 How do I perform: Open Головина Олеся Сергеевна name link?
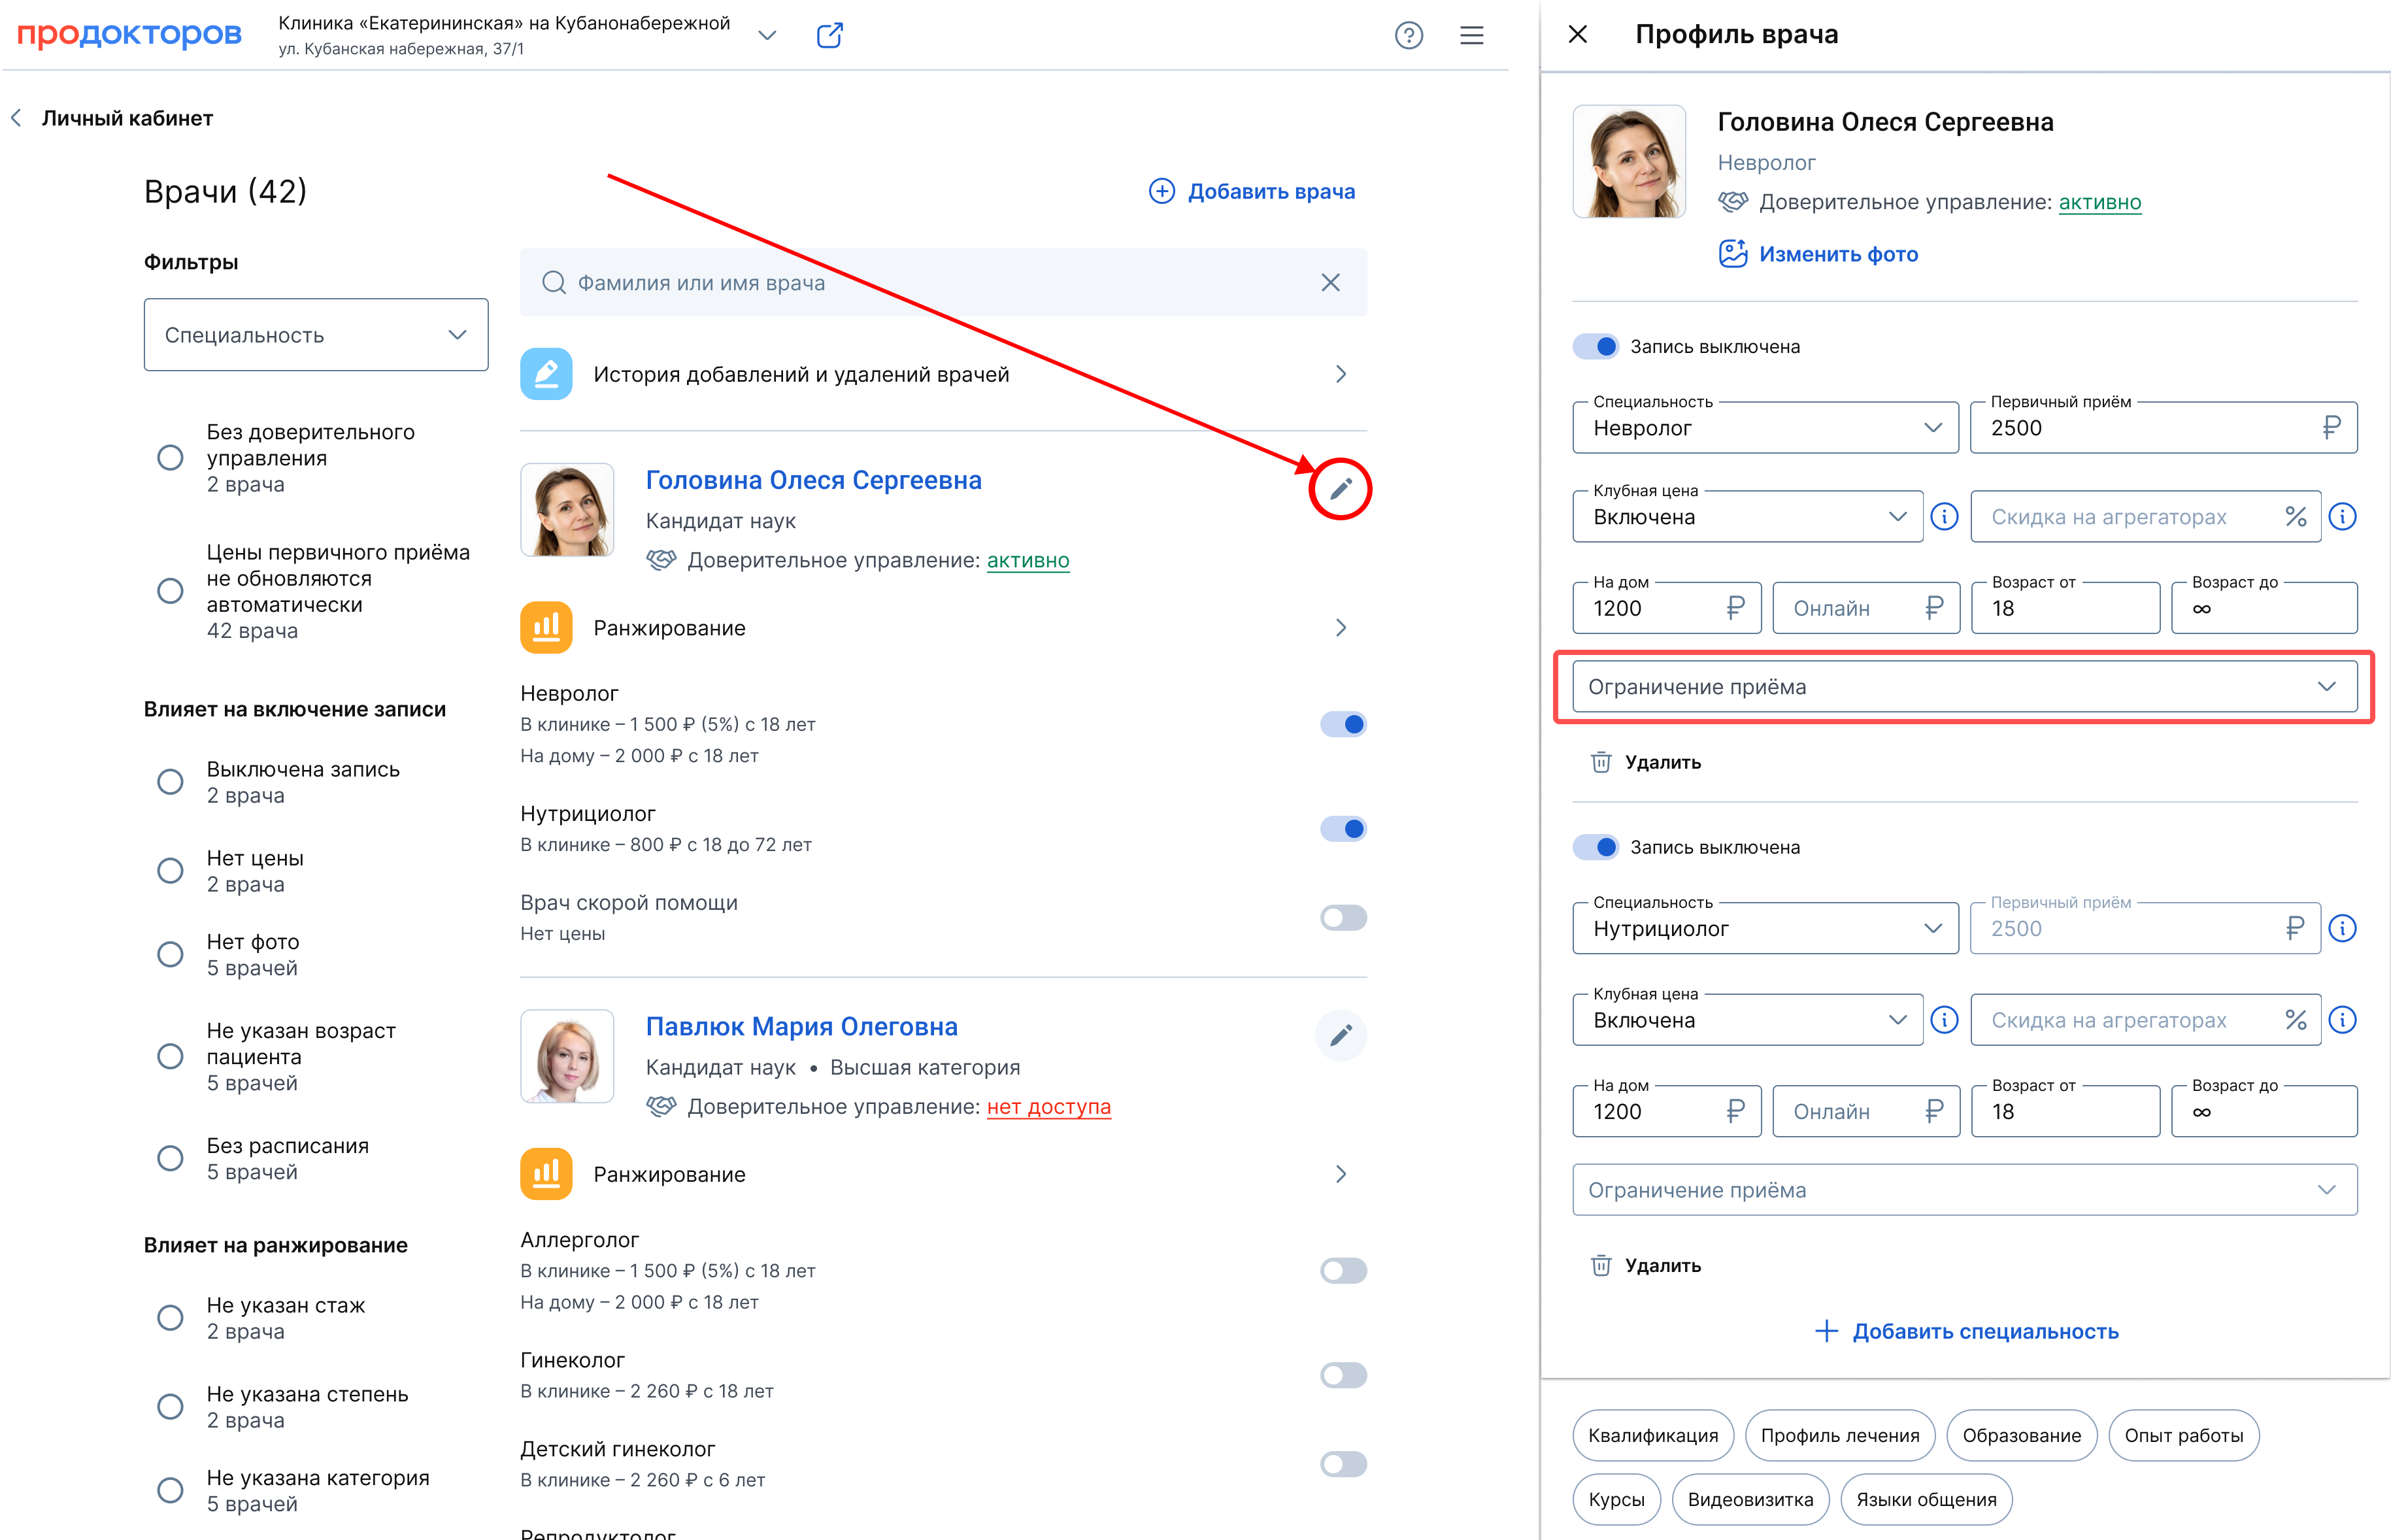click(813, 480)
